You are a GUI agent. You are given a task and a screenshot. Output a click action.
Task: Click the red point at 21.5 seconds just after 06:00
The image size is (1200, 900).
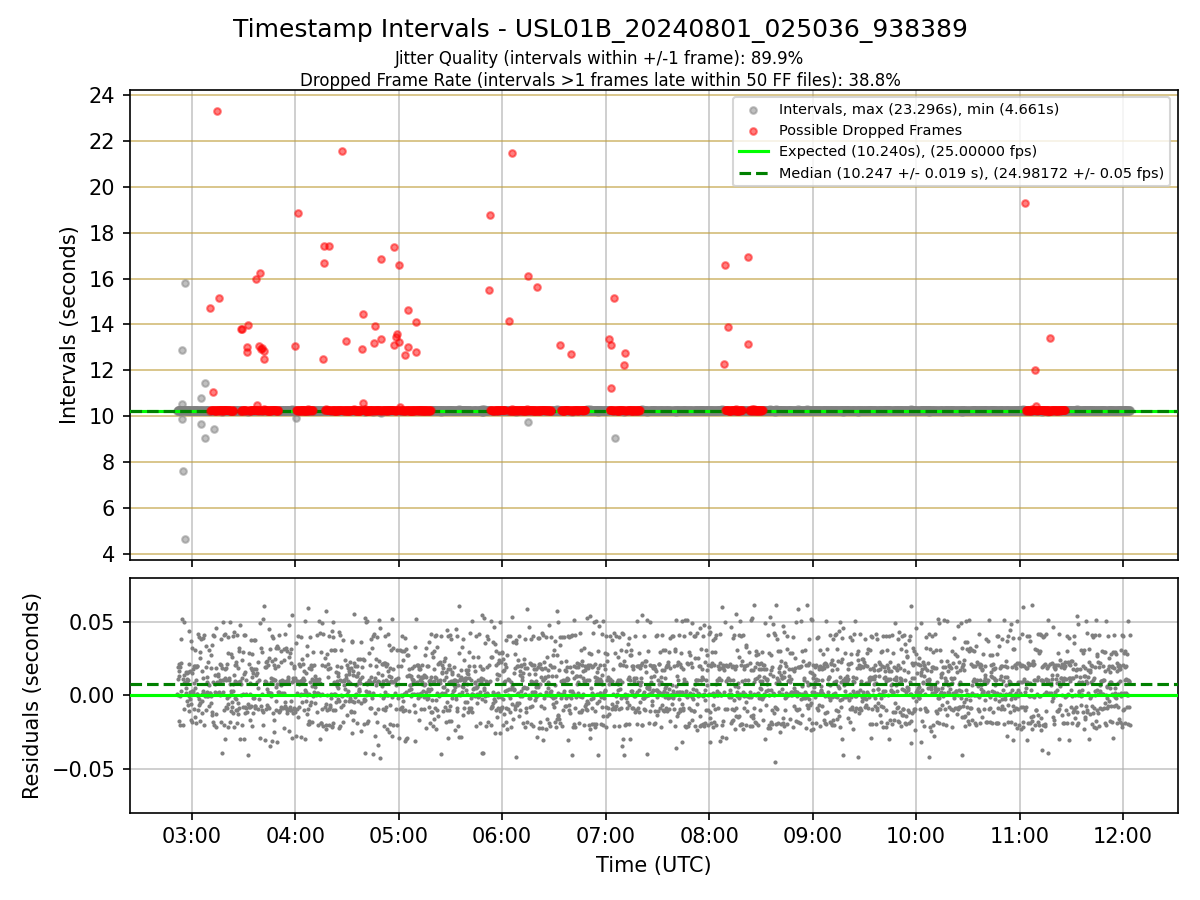coord(512,153)
